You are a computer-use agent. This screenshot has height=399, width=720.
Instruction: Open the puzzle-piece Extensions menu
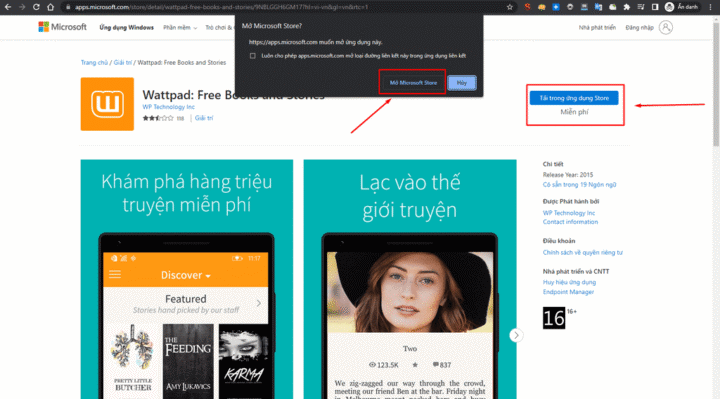627,7
